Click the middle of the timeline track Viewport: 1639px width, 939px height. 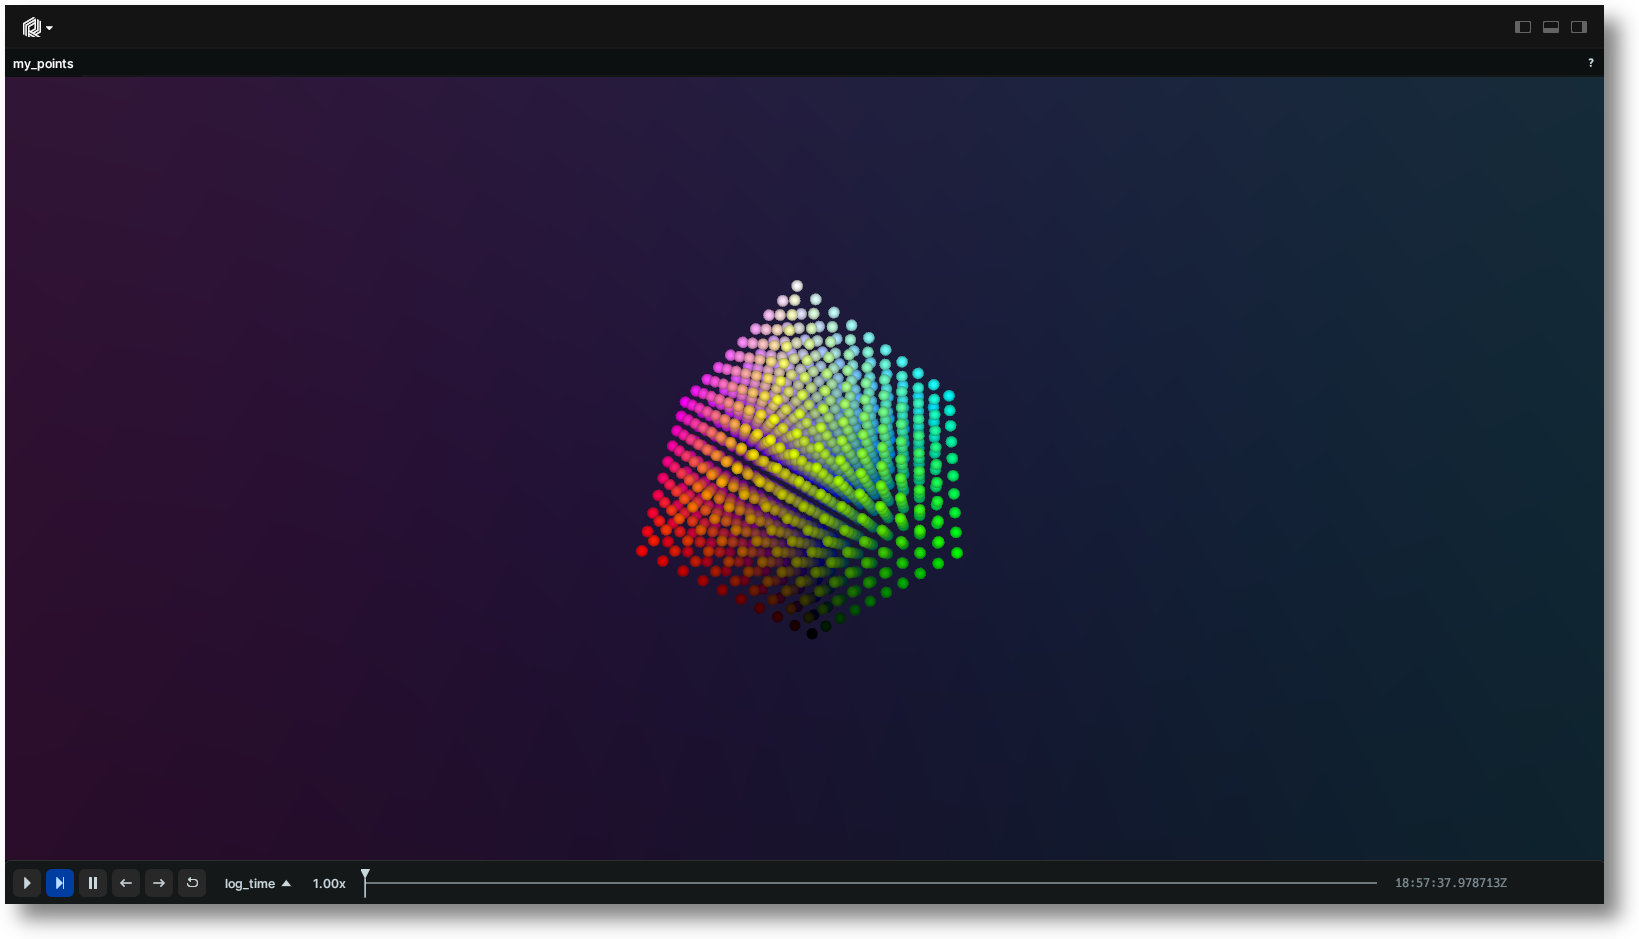click(x=870, y=883)
